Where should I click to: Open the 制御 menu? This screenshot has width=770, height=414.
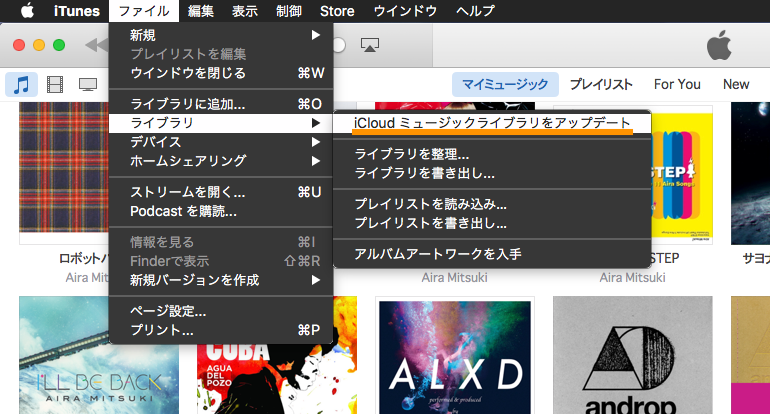[289, 11]
